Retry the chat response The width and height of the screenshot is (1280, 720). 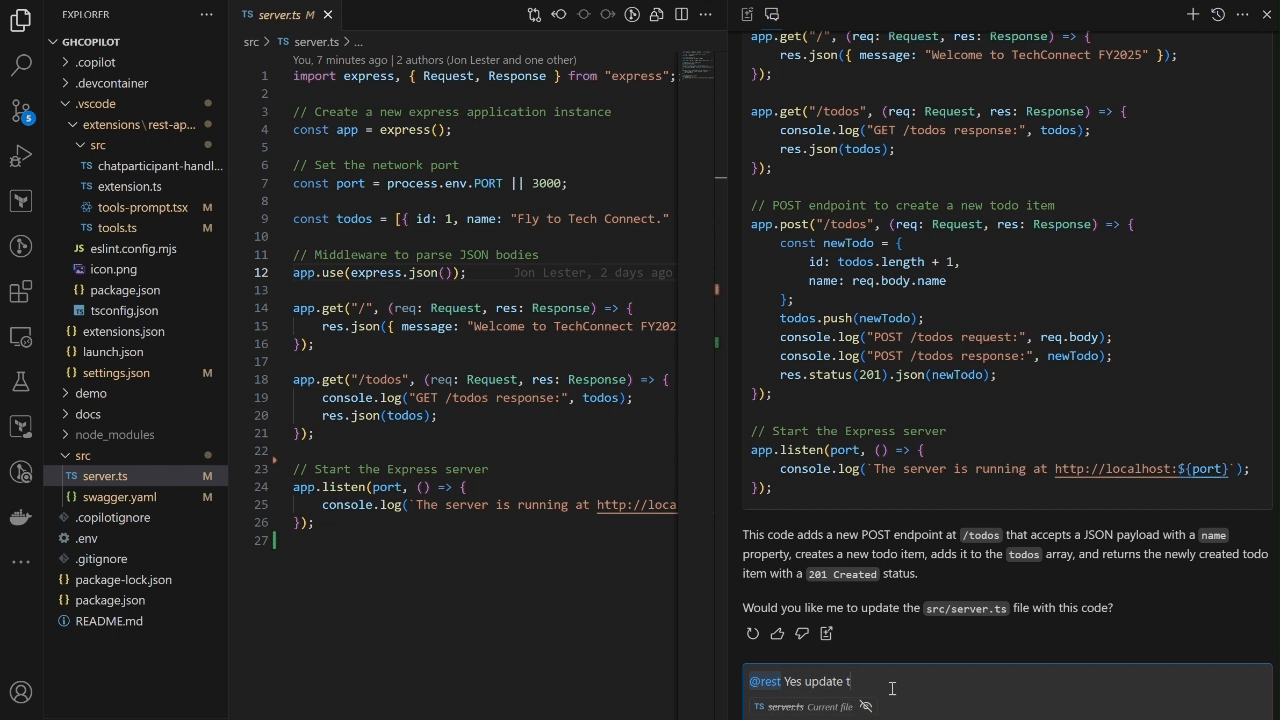[753, 633]
